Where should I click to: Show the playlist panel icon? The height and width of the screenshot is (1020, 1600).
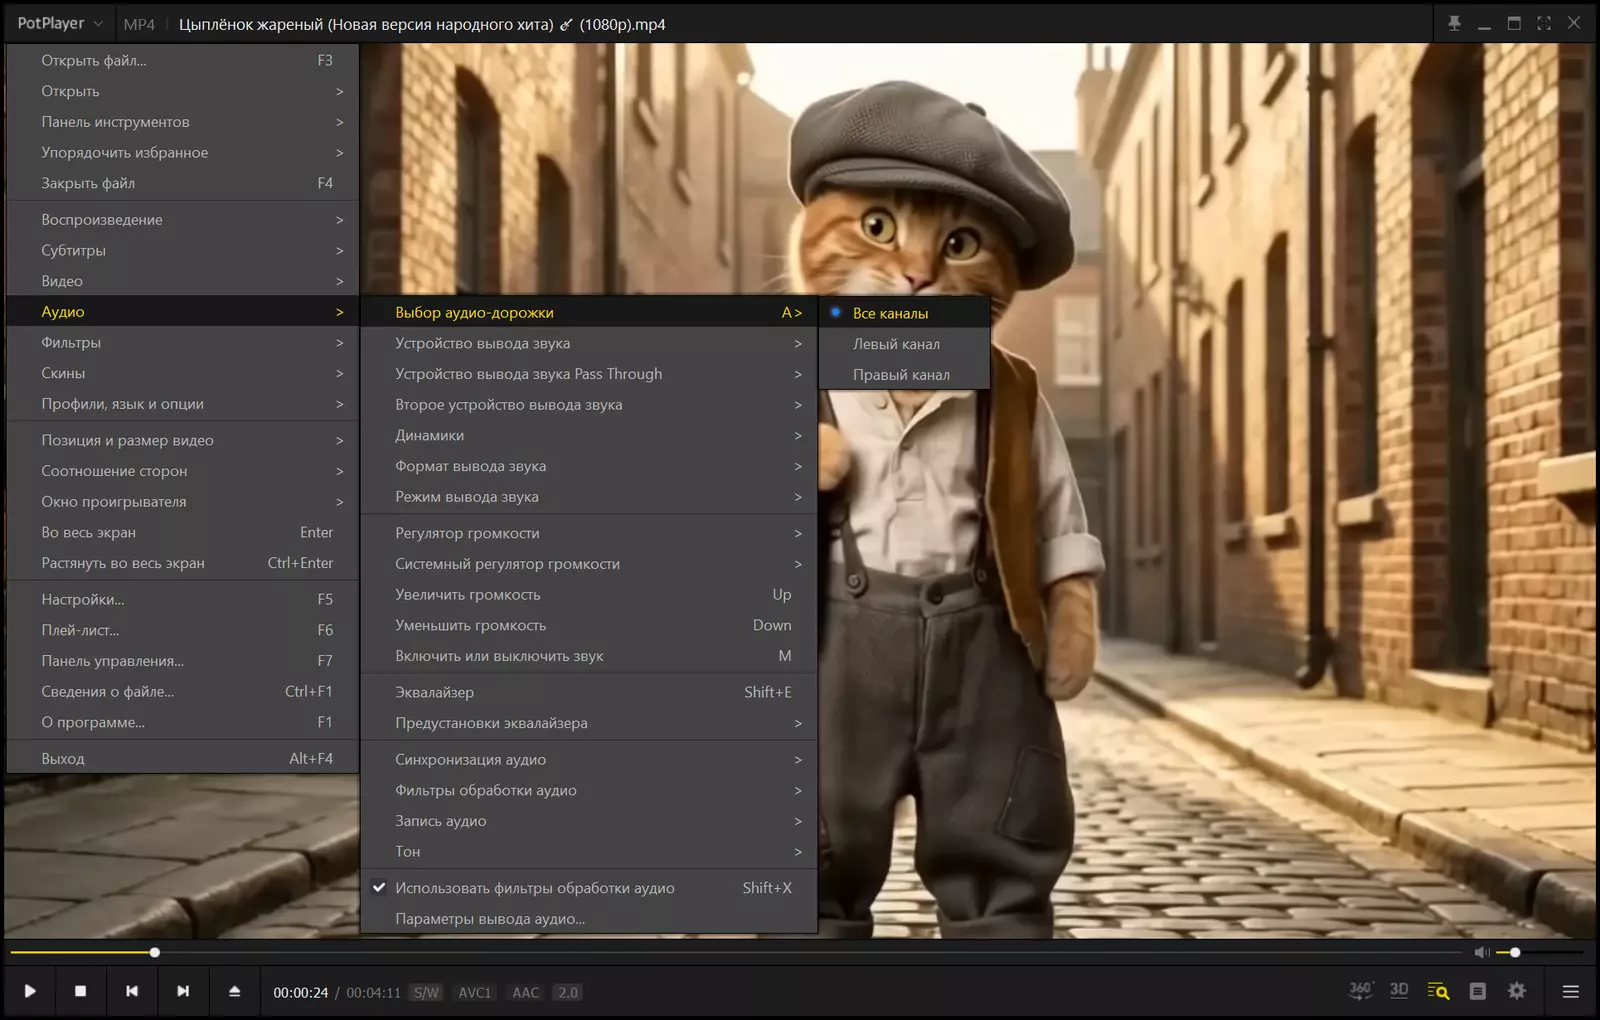[x=1478, y=991]
